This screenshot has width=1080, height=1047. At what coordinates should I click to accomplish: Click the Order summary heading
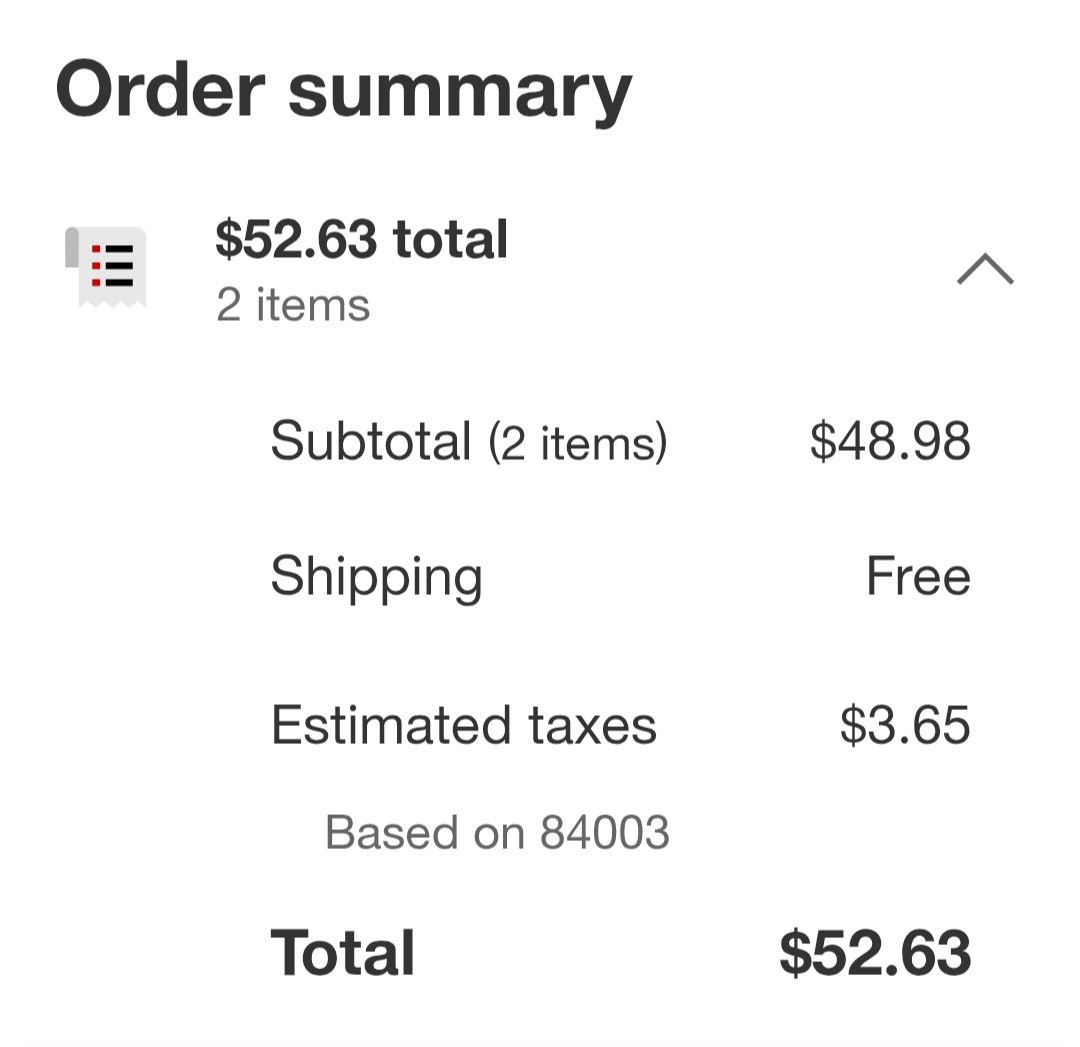point(343,89)
